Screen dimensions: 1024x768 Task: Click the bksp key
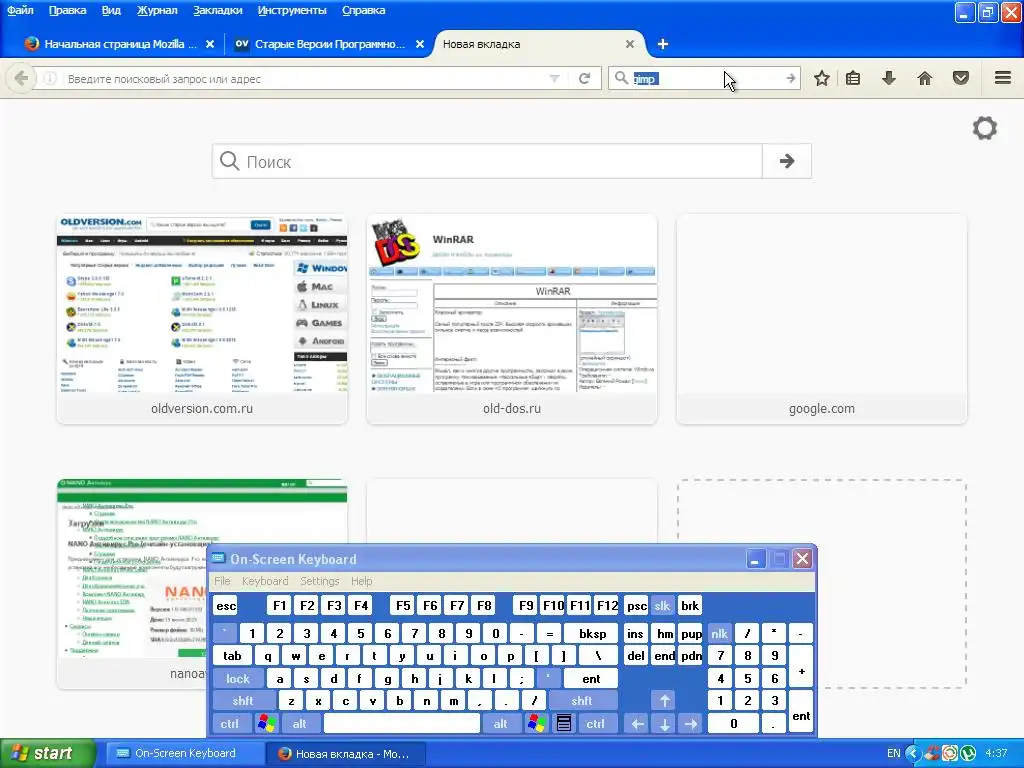[592, 633]
